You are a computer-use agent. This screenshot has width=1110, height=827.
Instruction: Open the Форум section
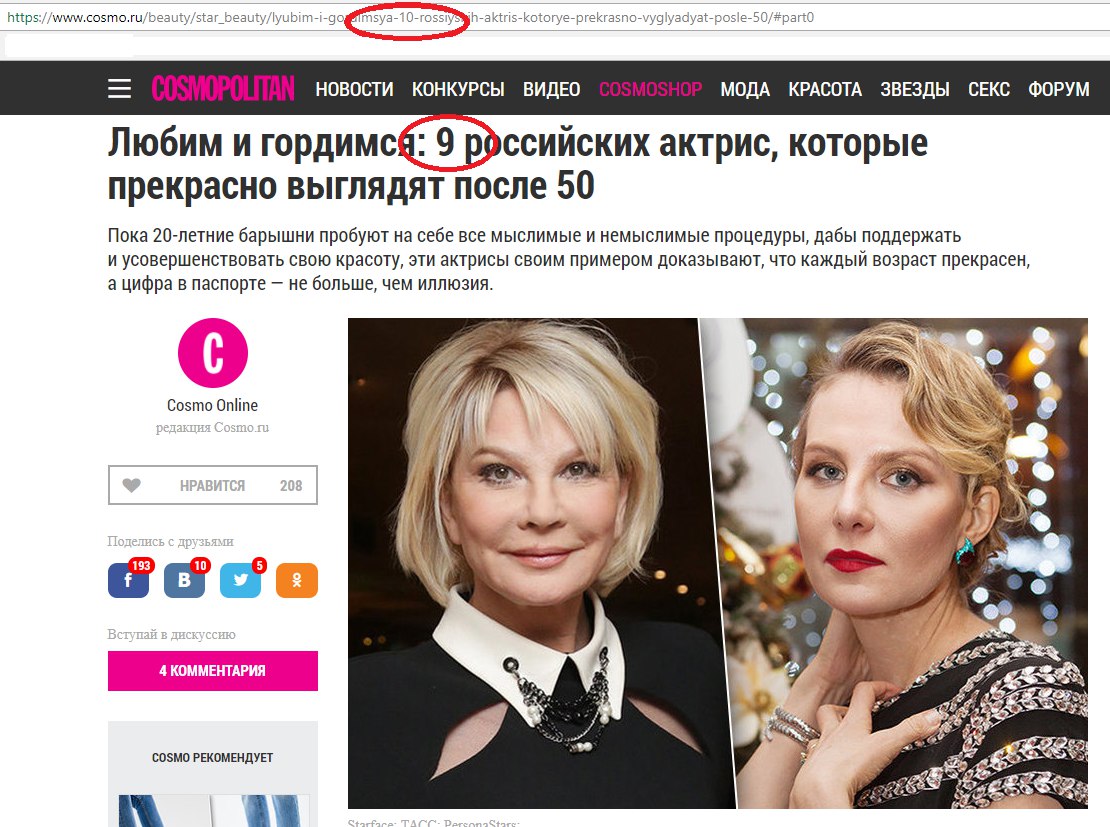tap(1058, 89)
